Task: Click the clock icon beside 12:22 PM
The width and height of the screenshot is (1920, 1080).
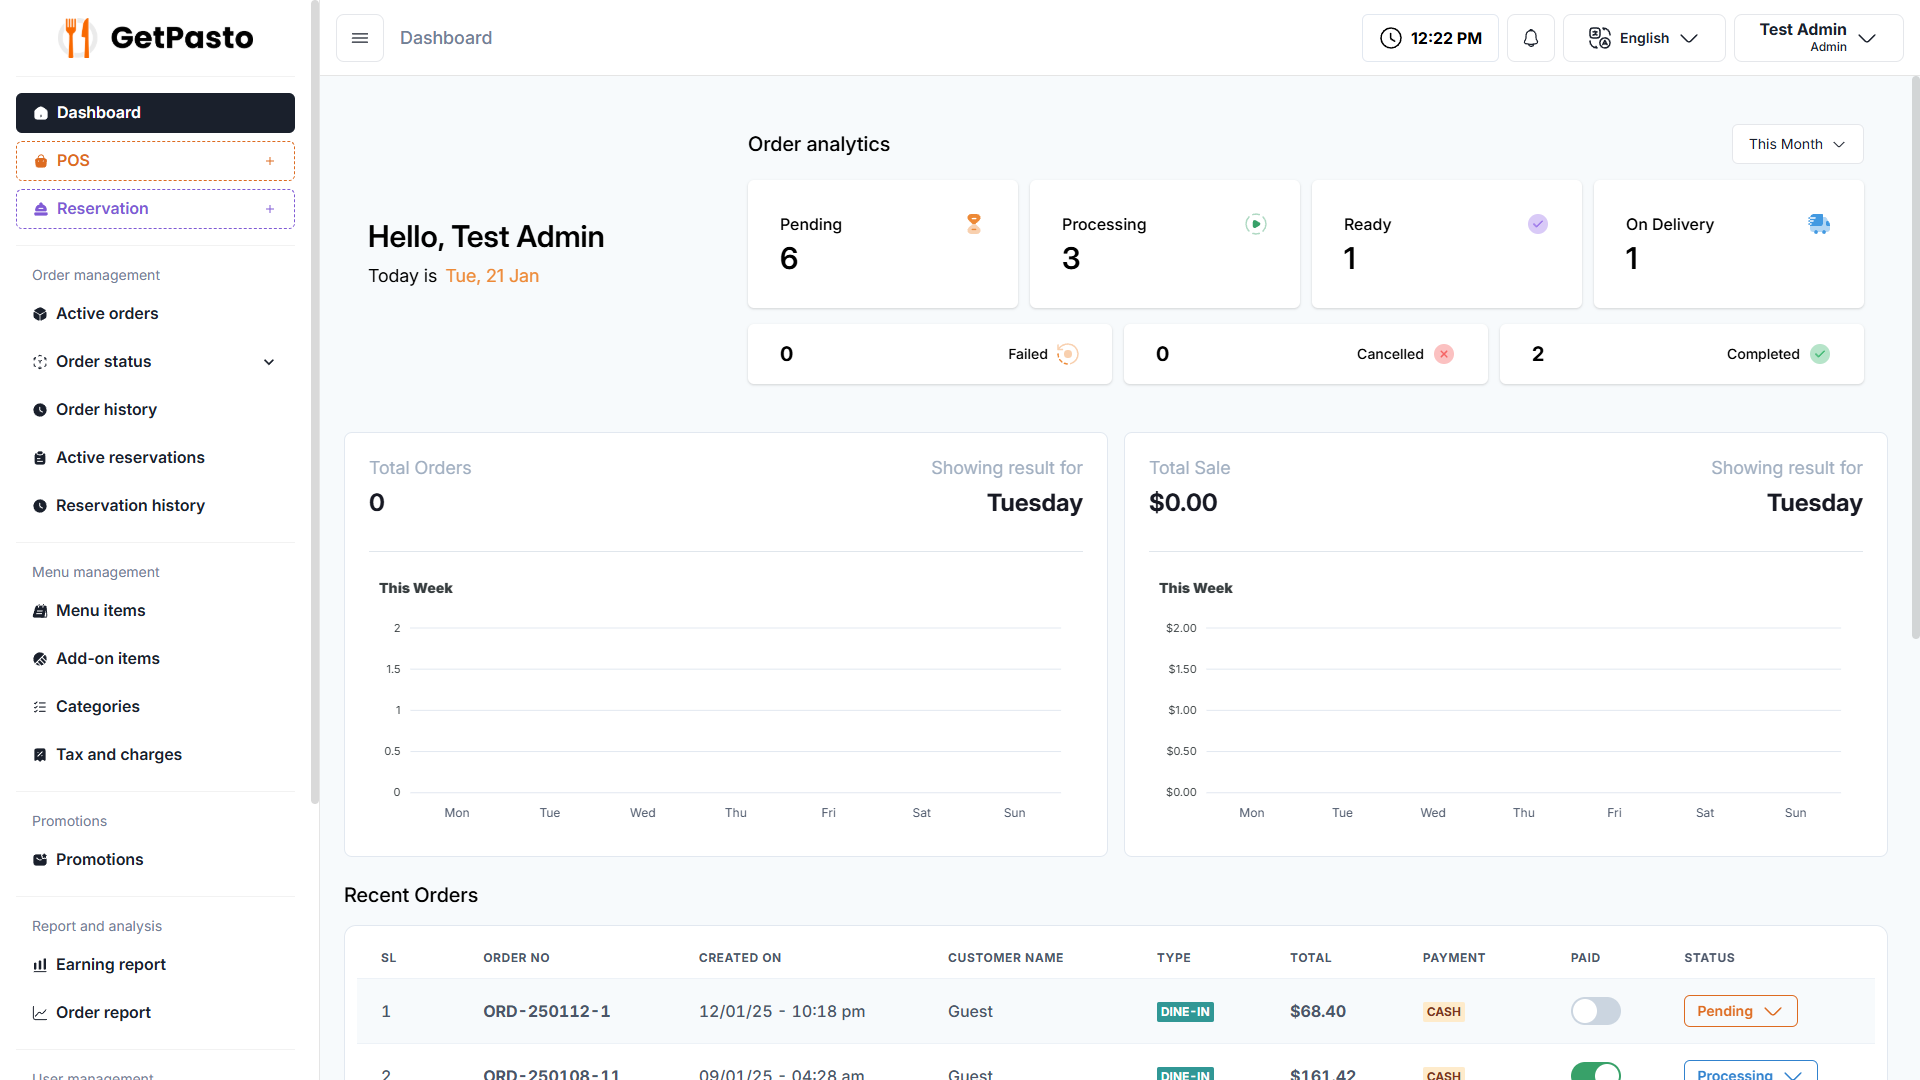Action: [x=1390, y=38]
